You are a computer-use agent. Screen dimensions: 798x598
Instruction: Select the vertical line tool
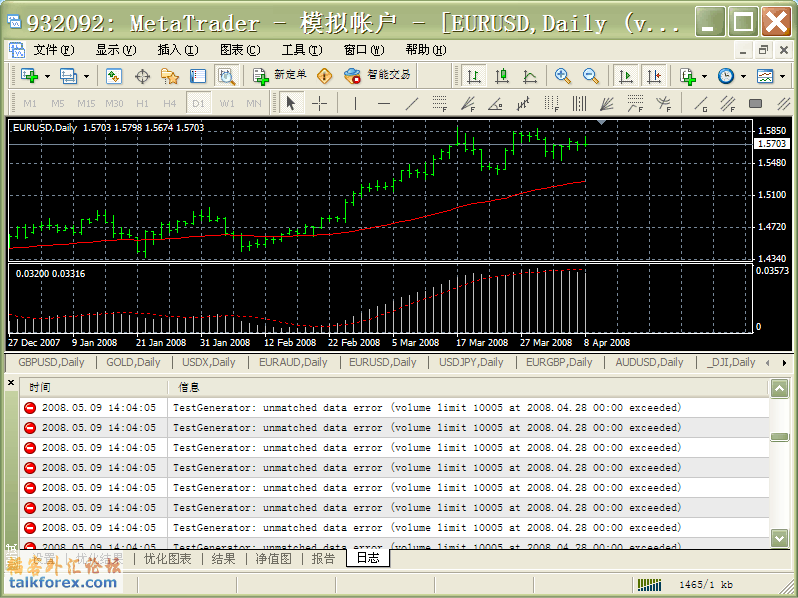click(x=355, y=104)
